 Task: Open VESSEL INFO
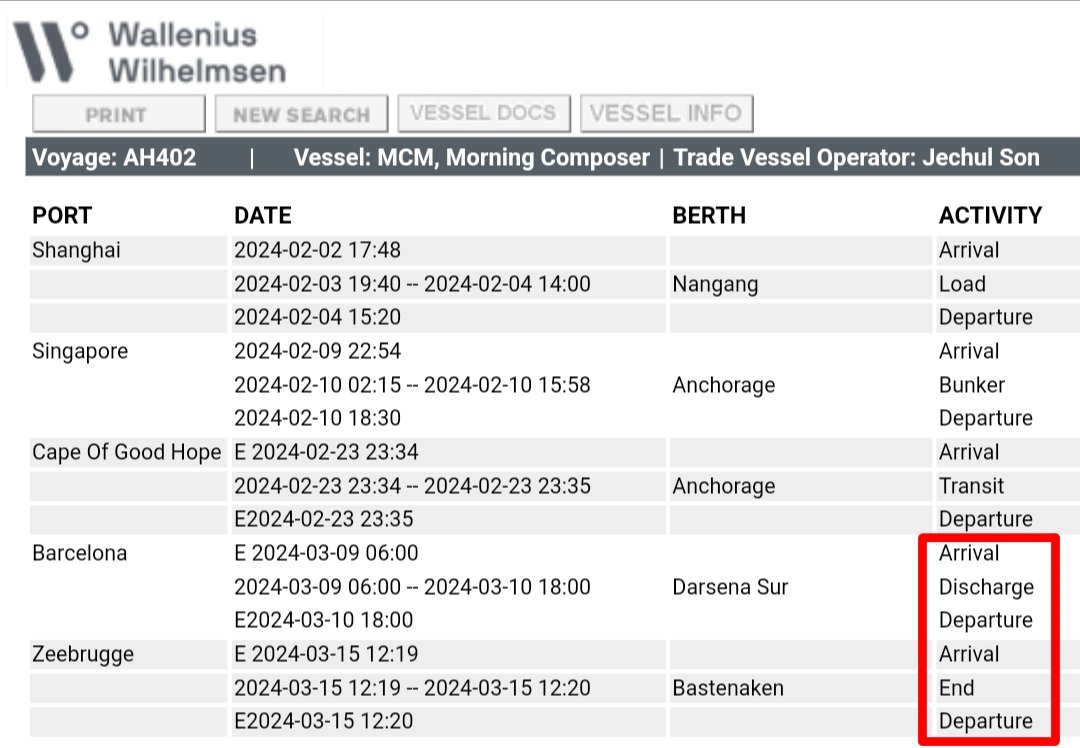[x=667, y=113]
